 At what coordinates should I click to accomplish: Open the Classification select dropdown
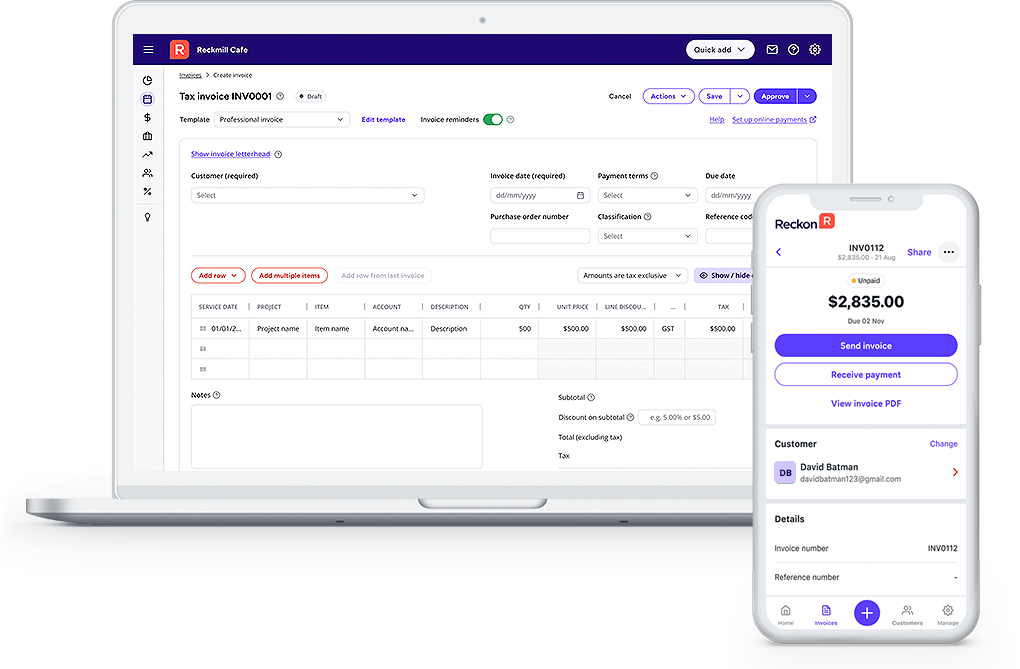[x=647, y=236]
